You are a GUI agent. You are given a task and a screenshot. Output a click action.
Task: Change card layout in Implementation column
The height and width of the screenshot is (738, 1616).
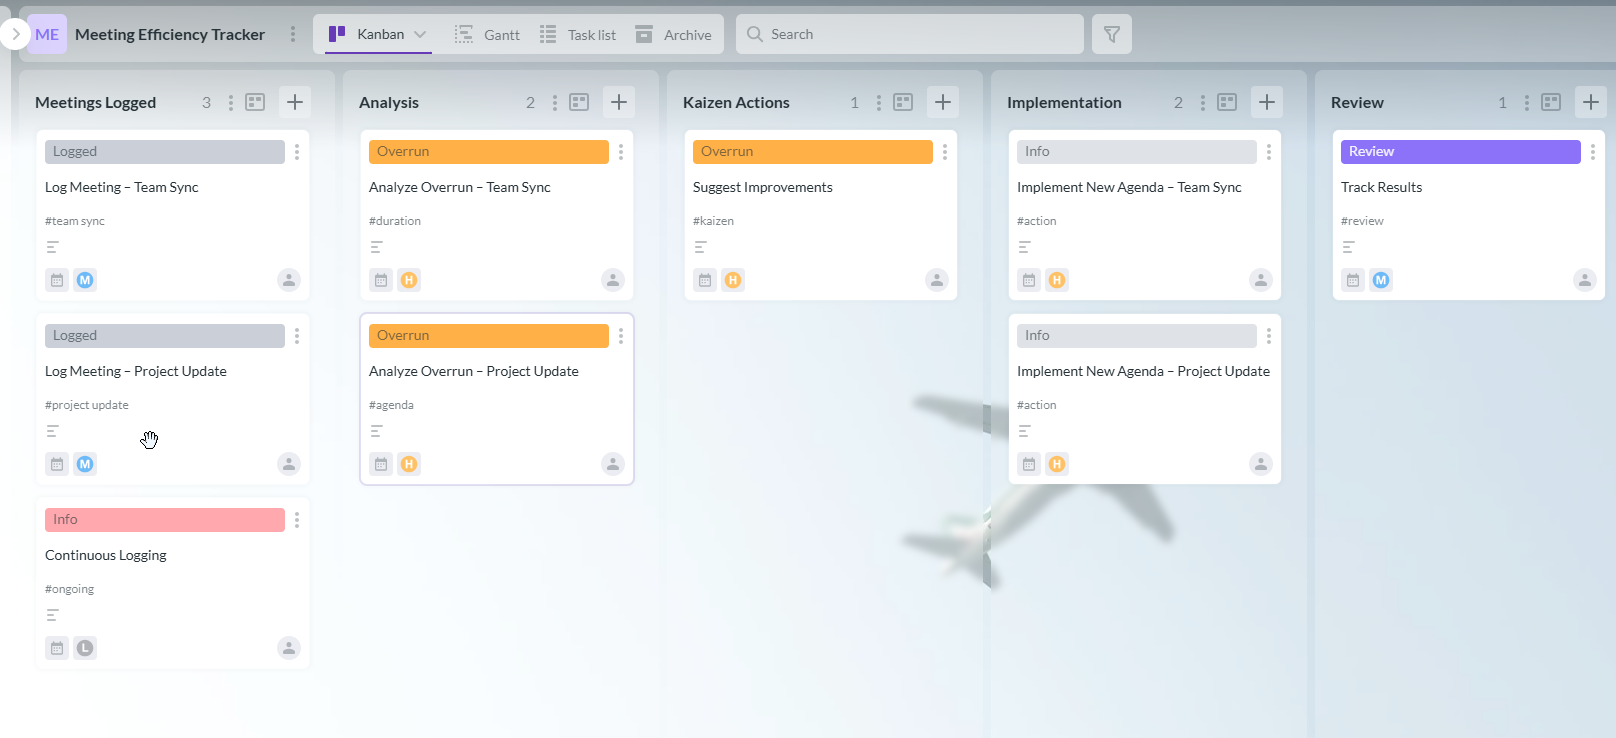tap(1227, 102)
